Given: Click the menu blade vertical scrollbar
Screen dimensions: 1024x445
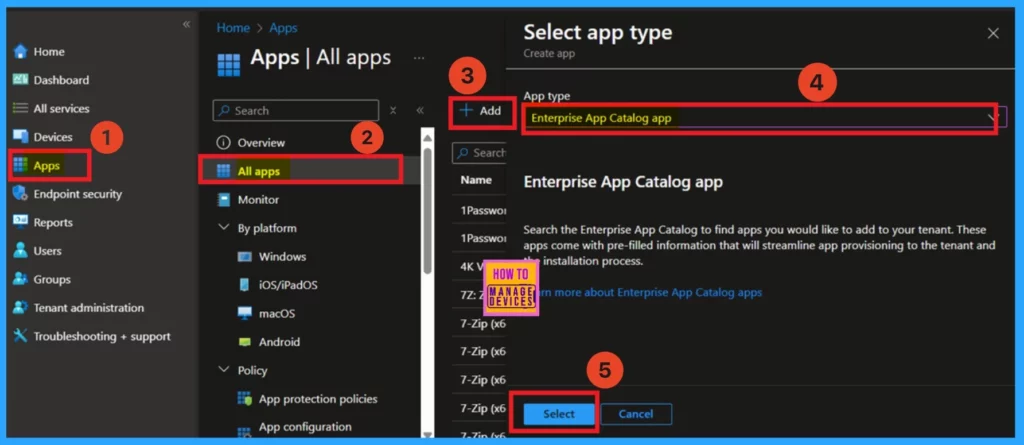Looking at the screenshot, I should [x=427, y=209].
